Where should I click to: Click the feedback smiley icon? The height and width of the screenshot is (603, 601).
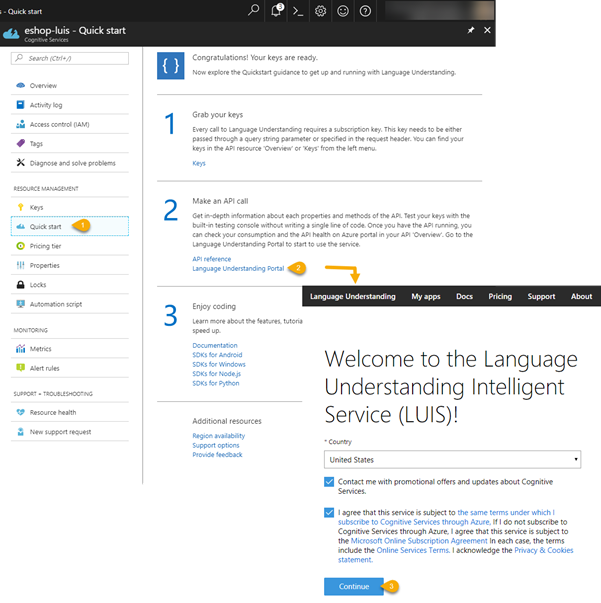(x=343, y=11)
